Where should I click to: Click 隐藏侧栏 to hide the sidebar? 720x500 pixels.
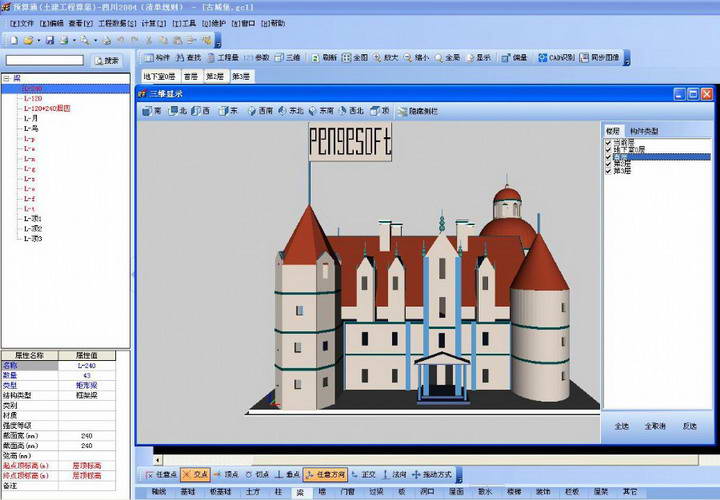coord(418,111)
